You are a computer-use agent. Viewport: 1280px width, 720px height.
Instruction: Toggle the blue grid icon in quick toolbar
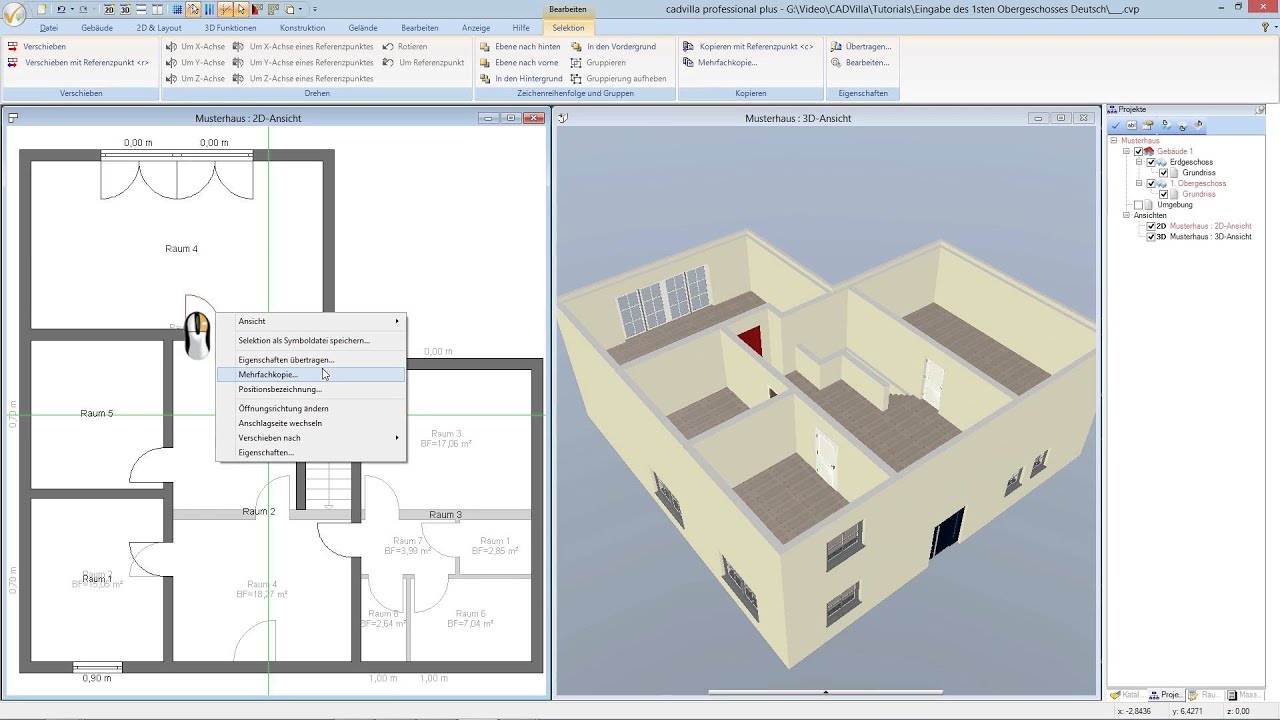pos(177,10)
